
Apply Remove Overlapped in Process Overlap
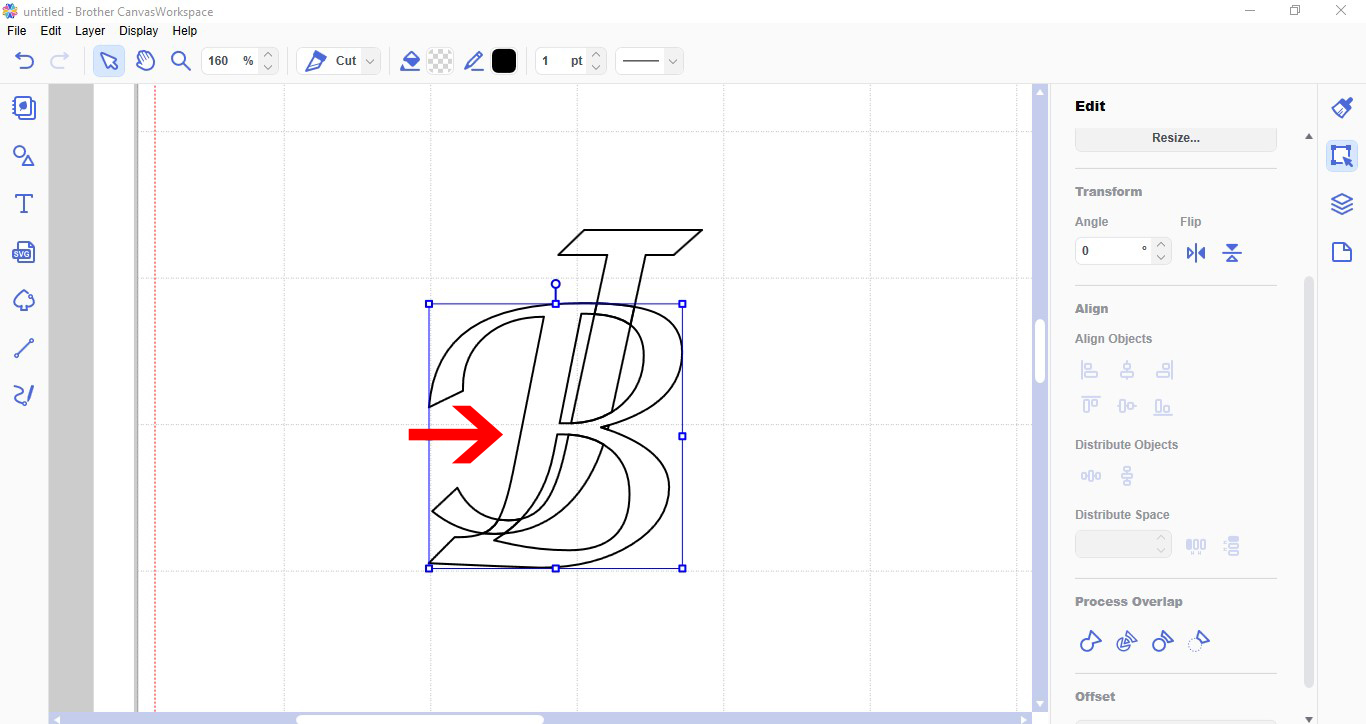(1198, 641)
